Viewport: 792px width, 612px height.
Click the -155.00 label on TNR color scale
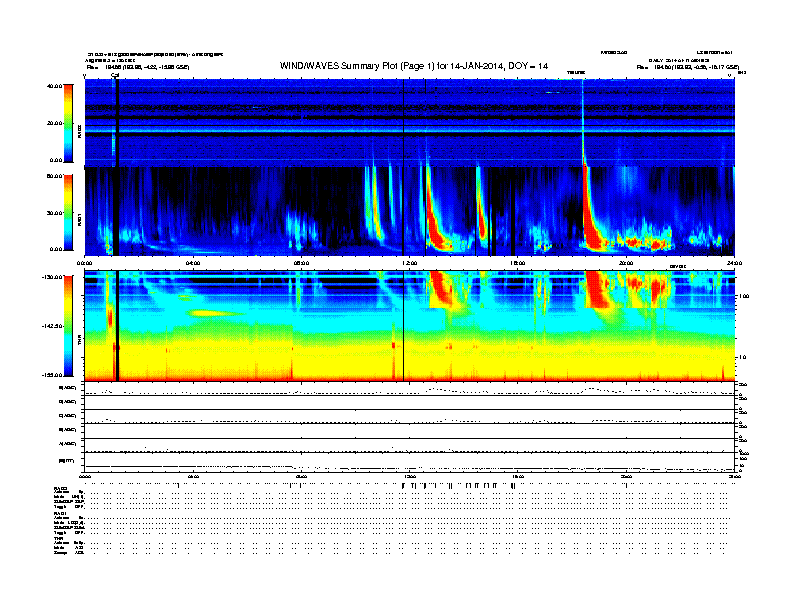[x=53, y=375]
